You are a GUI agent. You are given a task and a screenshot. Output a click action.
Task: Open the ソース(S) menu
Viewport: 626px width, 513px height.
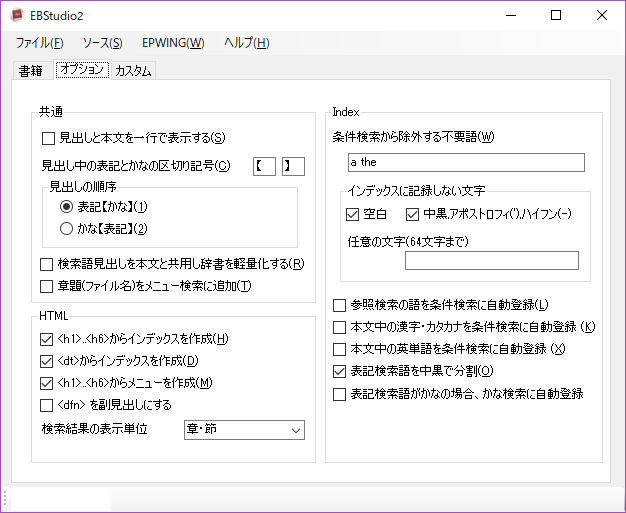(102, 43)
